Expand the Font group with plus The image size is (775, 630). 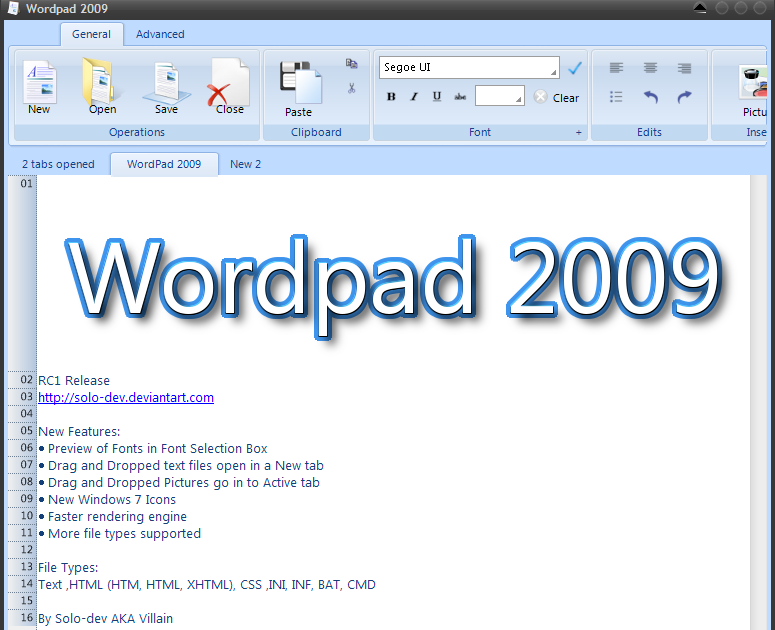tap(578, 132)
